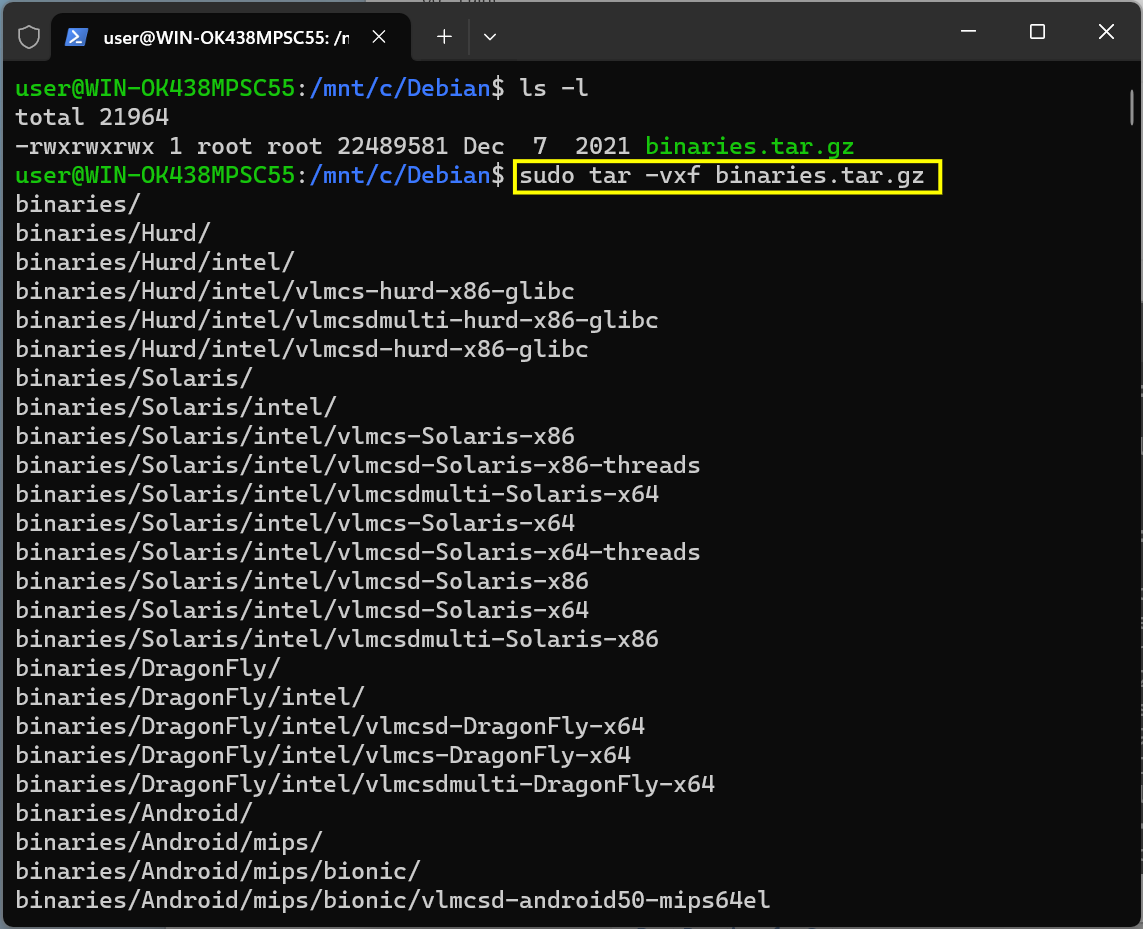Click the PowerShell icon on the tab
The image size is (1143, 929).
point(77,36)
